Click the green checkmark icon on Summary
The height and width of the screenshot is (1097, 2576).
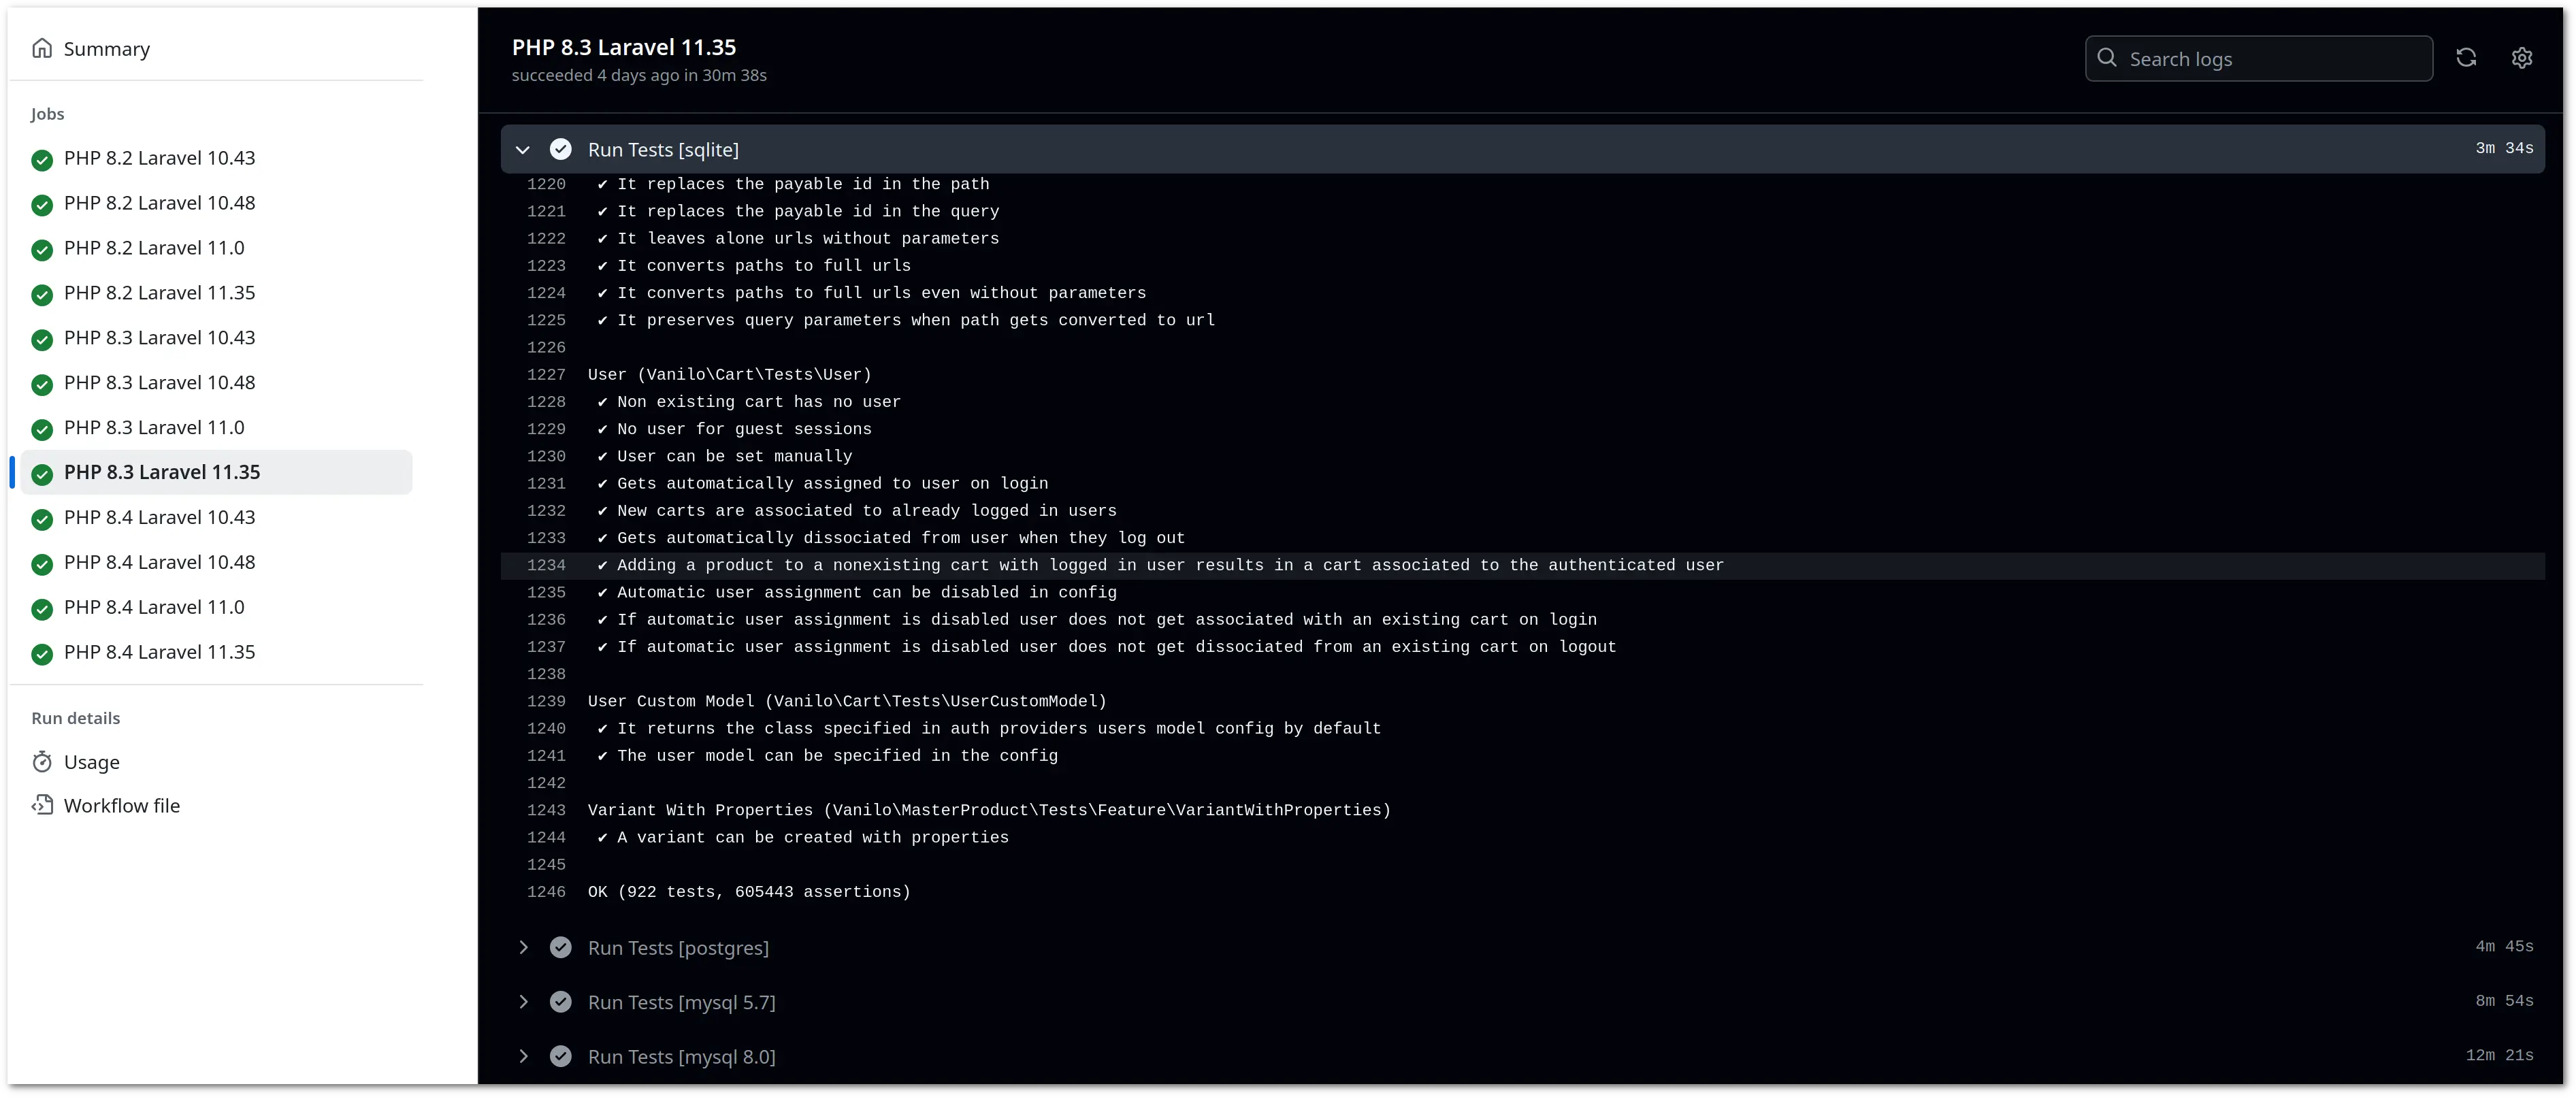coord(43,48)
